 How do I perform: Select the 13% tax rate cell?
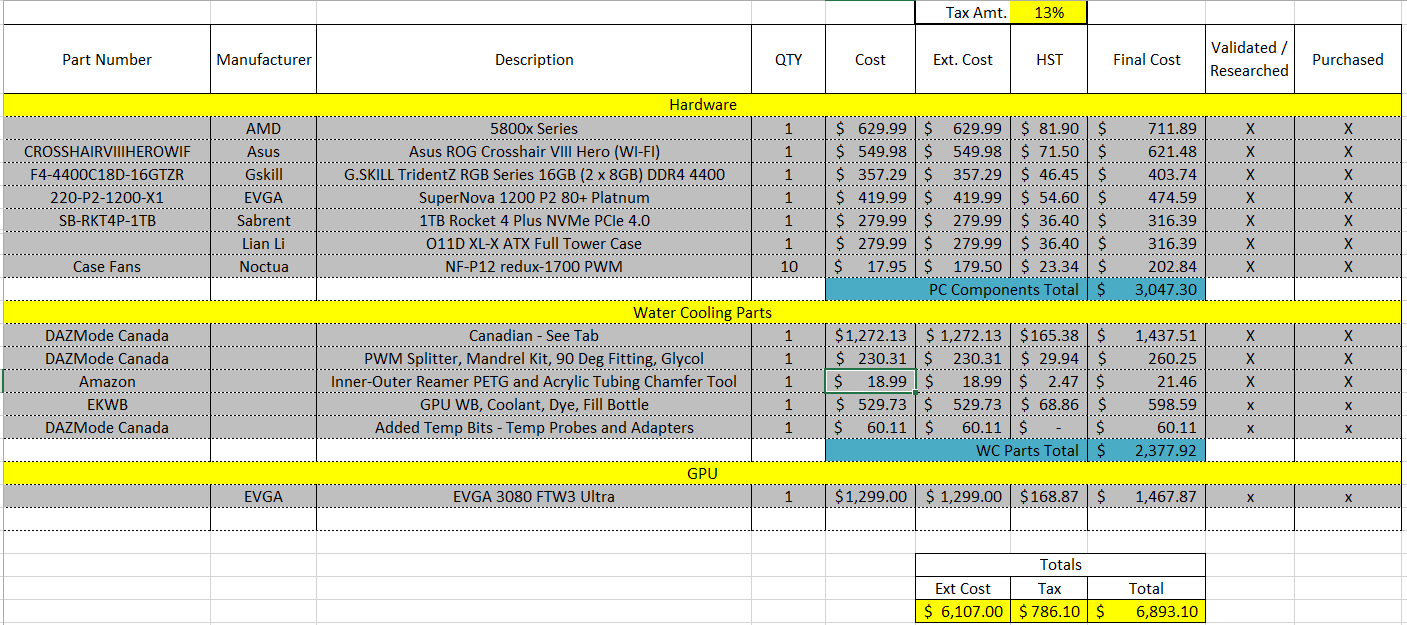[1048, 13]
